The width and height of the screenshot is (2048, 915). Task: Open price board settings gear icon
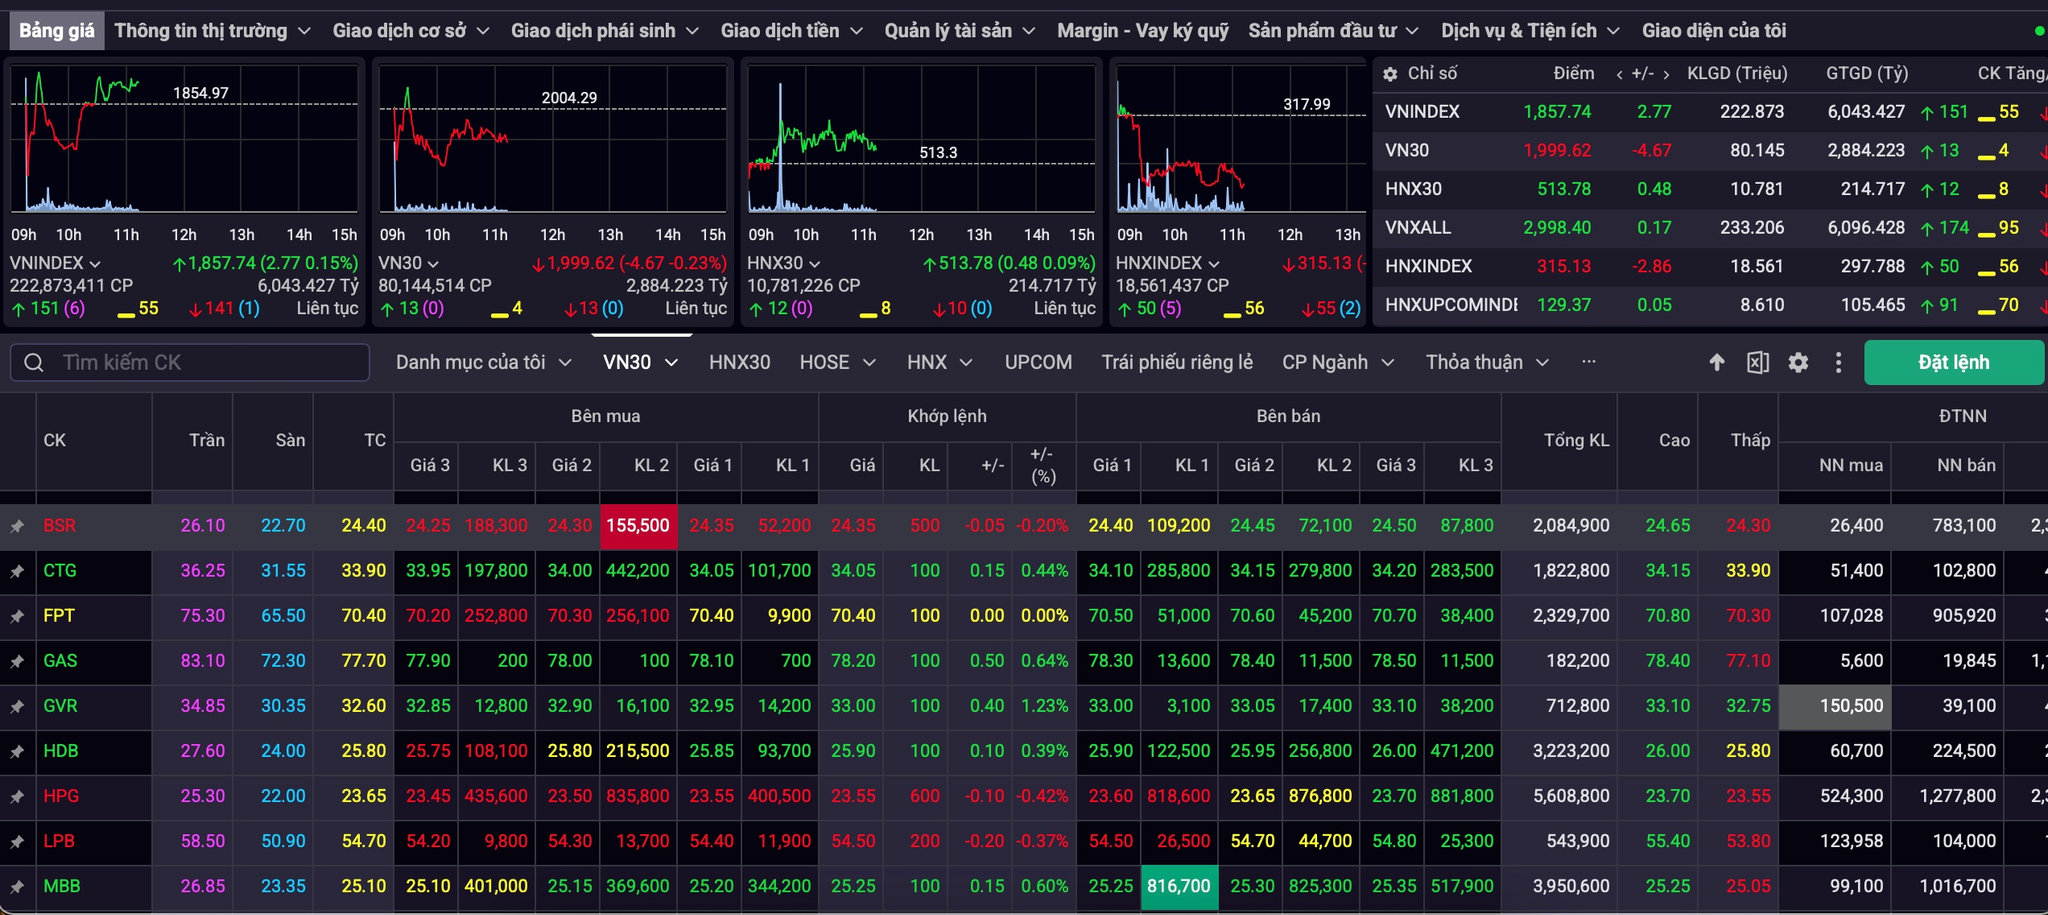point(1798,362)
